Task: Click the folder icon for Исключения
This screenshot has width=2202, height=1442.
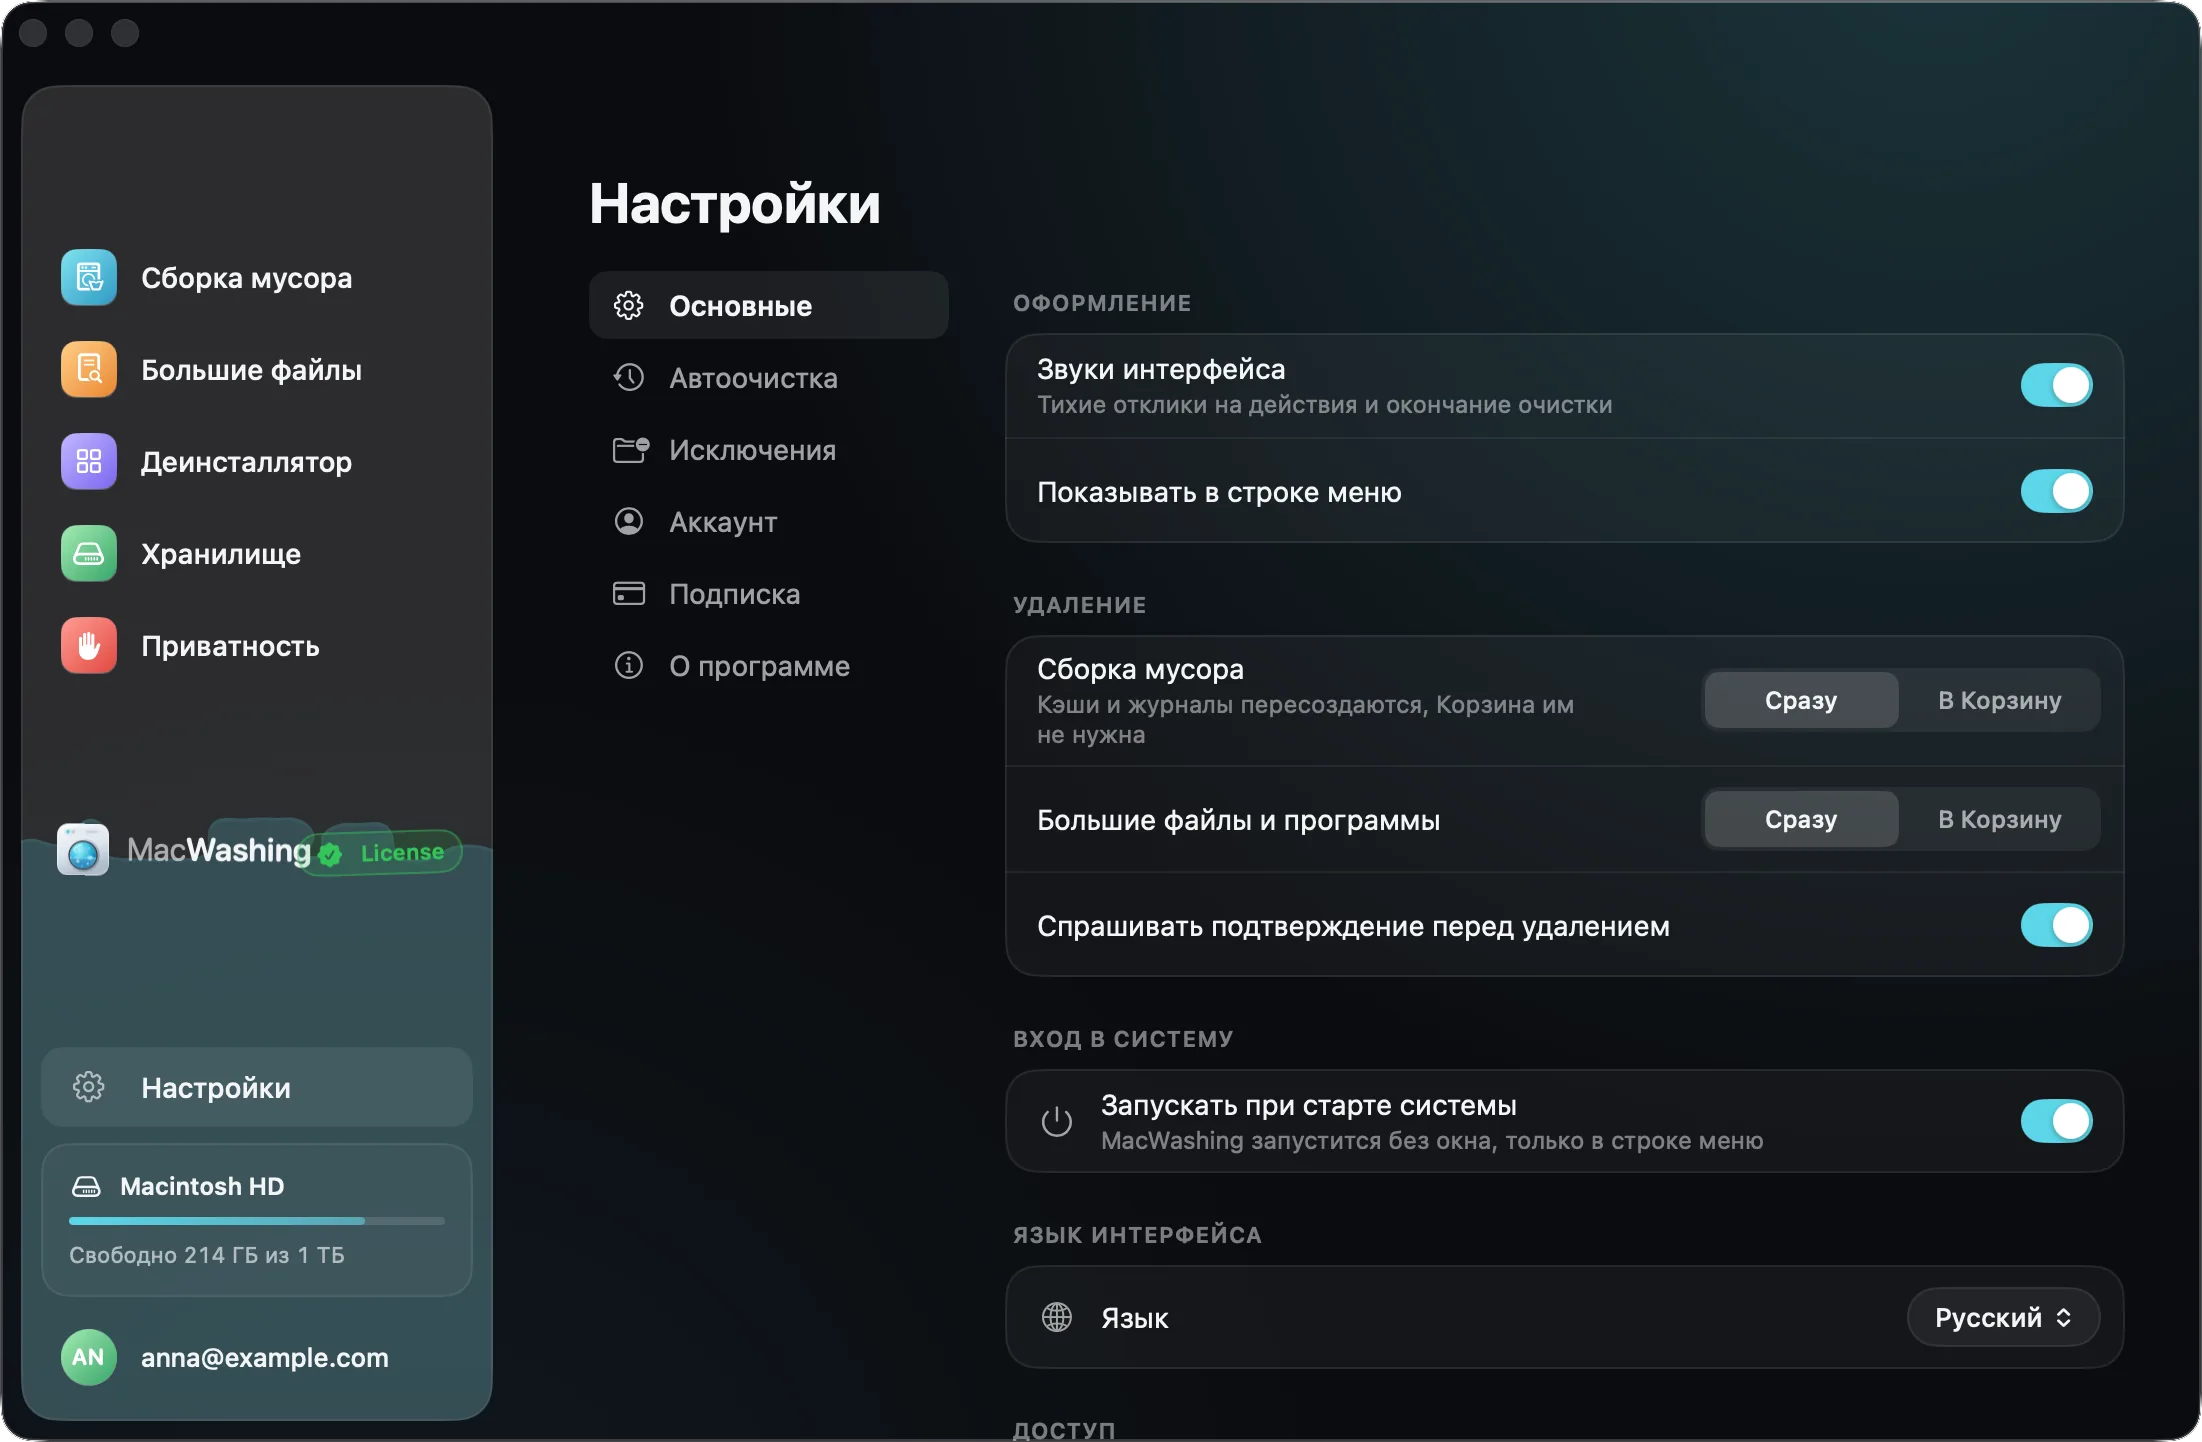Action: coord(631,450)
